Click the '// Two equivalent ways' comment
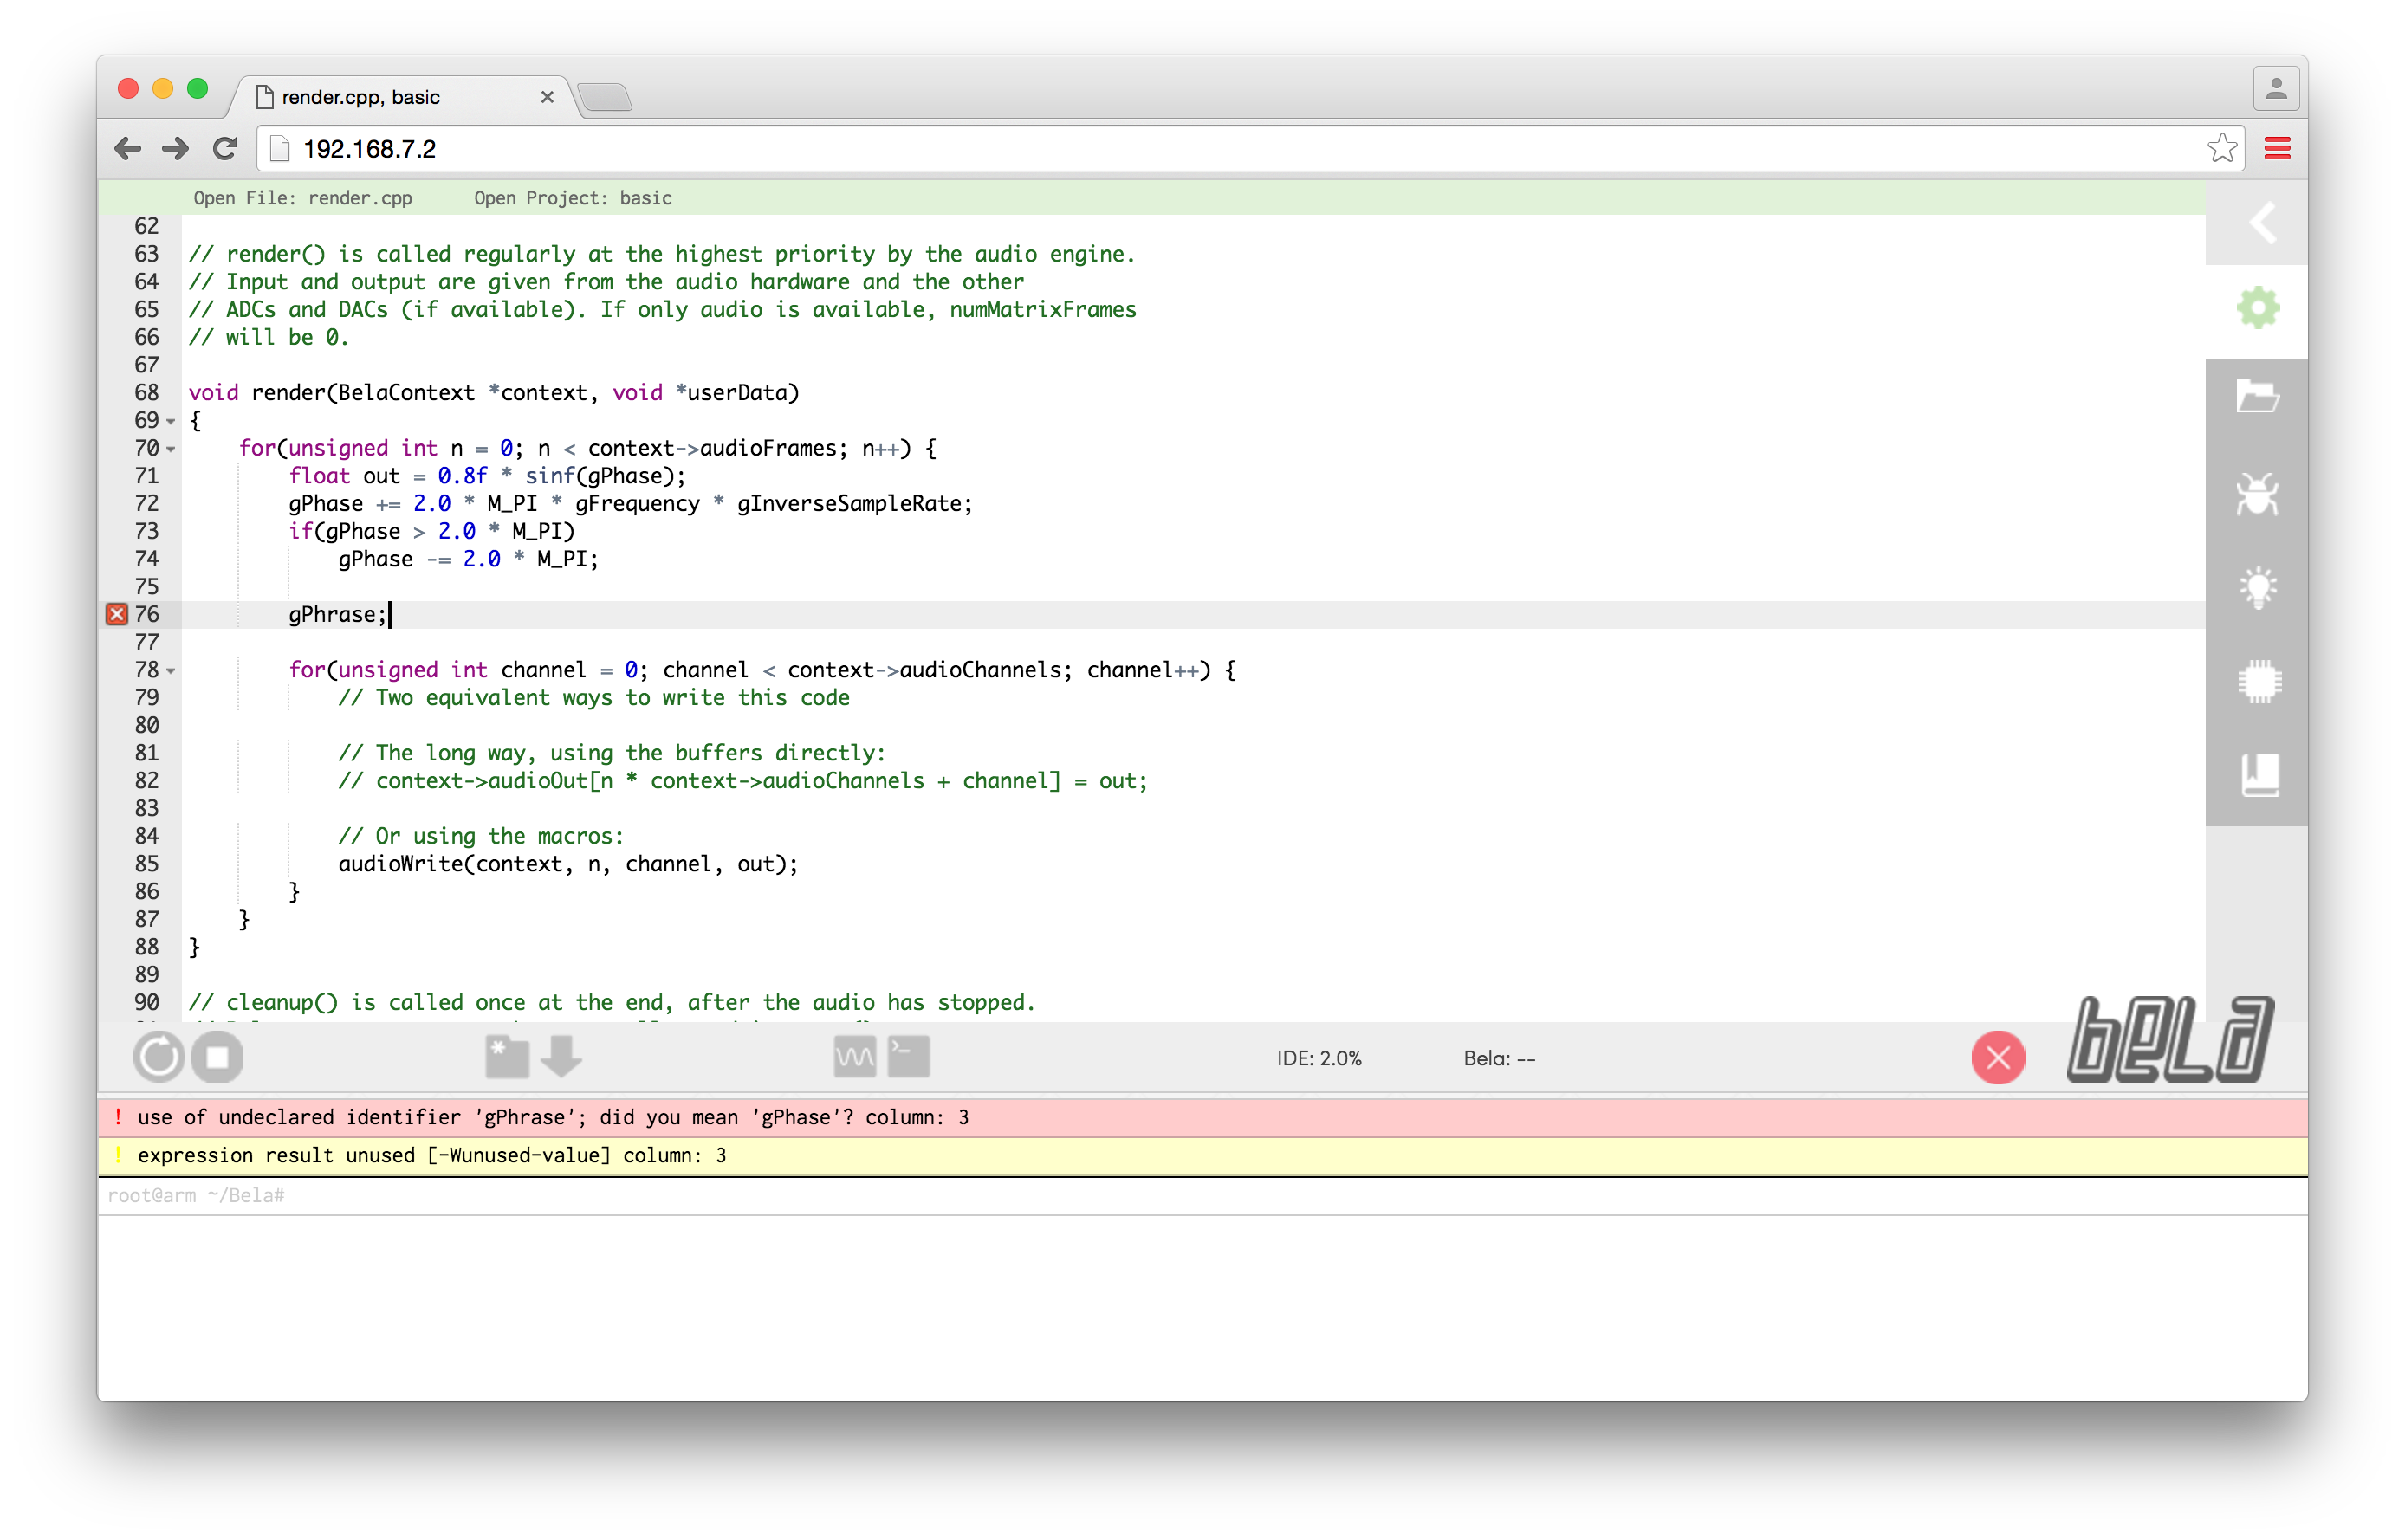 click(594, 698)
